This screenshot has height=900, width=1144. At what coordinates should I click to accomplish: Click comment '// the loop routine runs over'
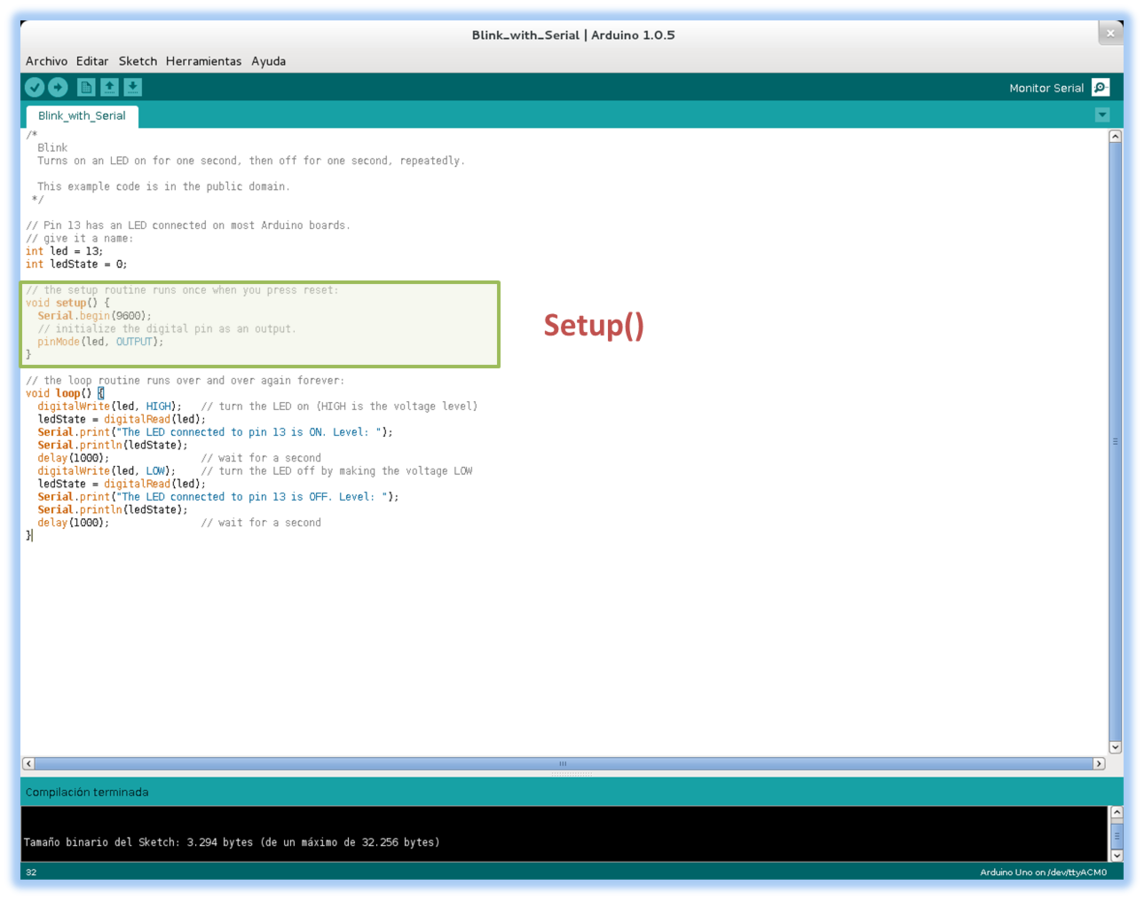[185, 381]
